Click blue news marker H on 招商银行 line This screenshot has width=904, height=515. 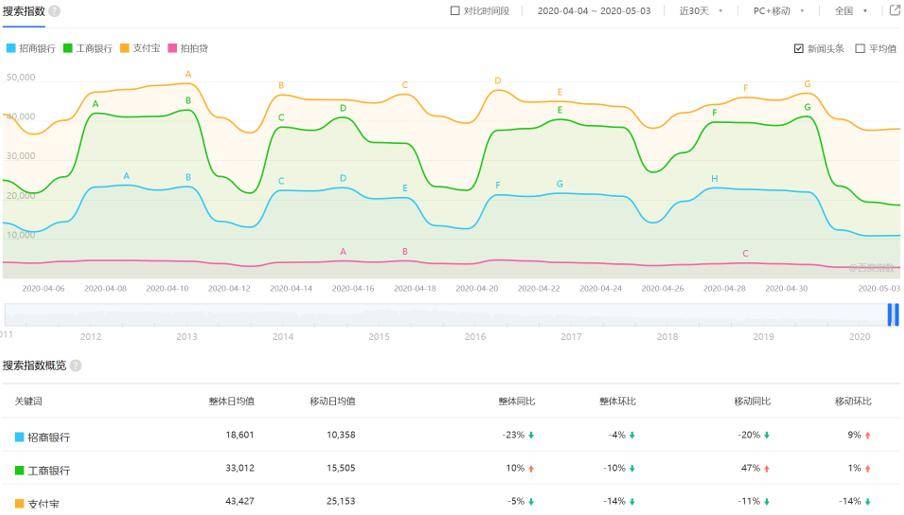(714, 179)
